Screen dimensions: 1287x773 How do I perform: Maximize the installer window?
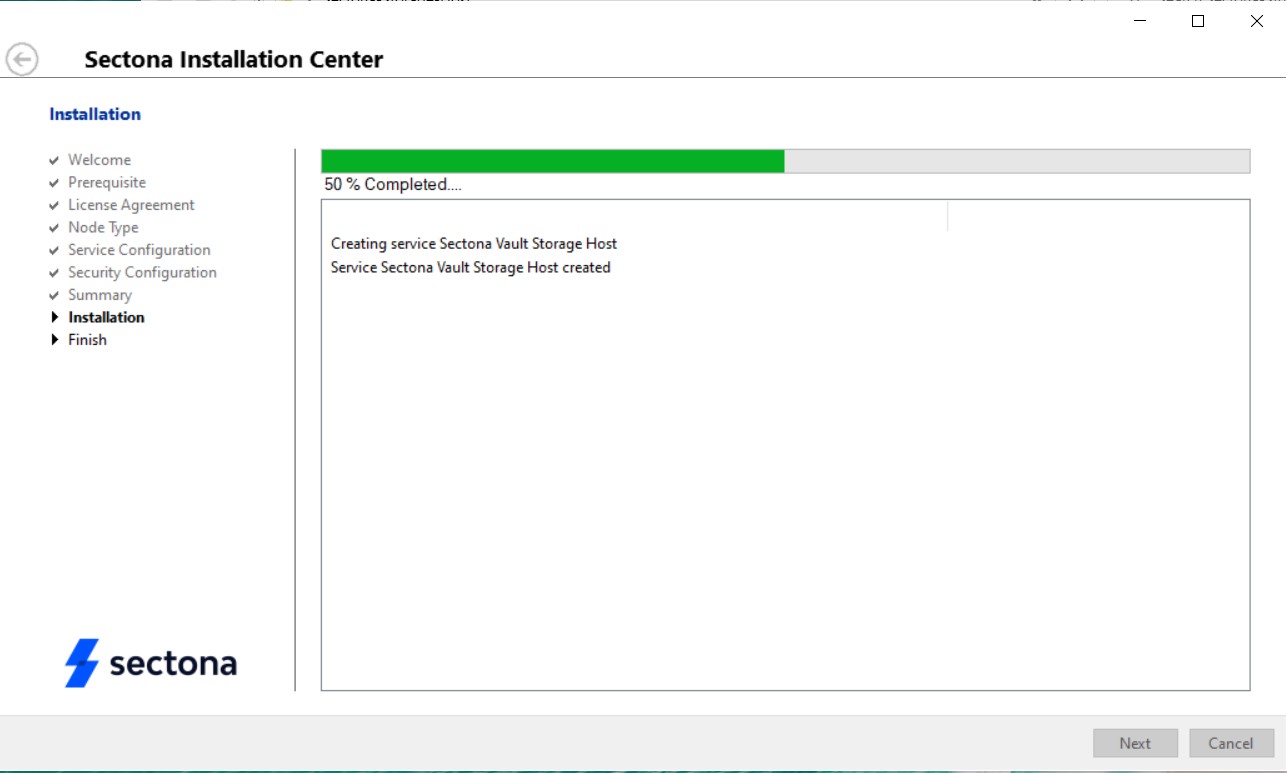click(1198, 21)
